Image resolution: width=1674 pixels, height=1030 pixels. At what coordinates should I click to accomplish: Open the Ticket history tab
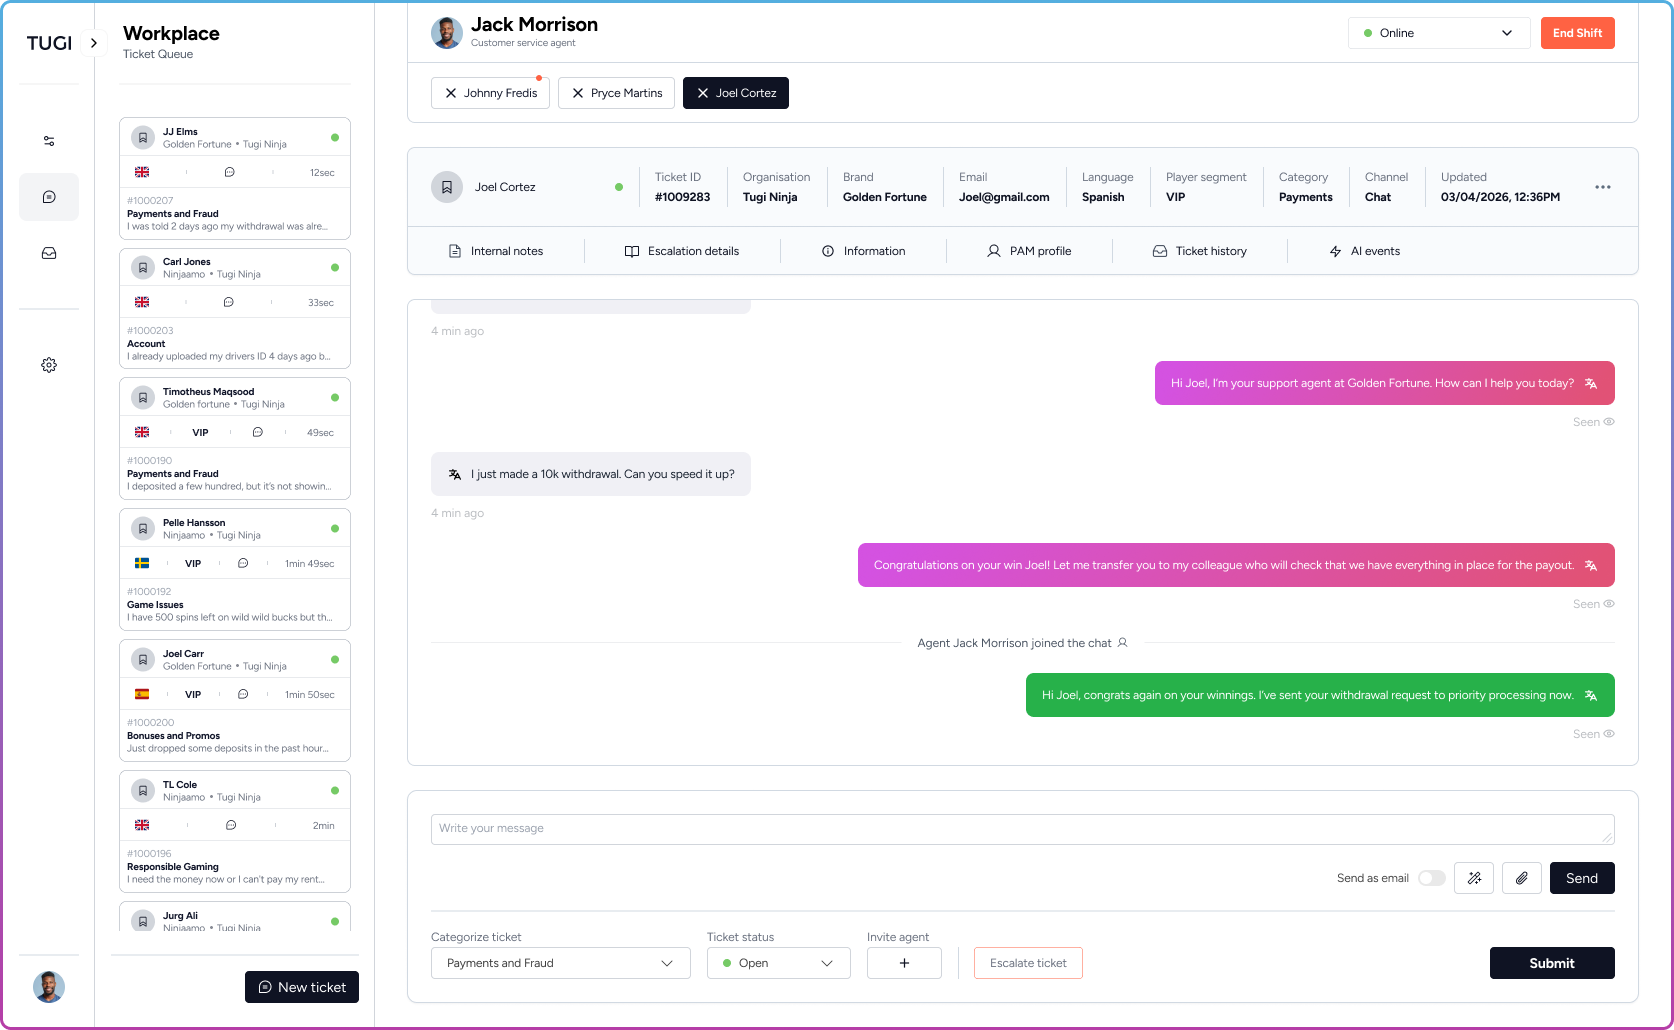pos(1200,251)
